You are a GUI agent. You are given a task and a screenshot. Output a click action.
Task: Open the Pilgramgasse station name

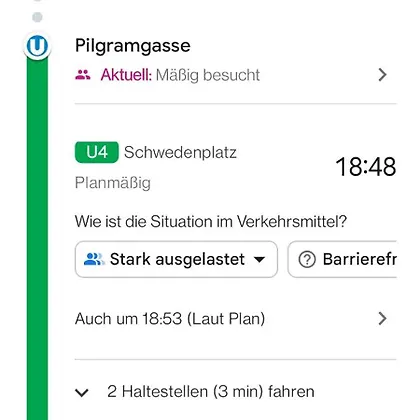tap(133, 45)
